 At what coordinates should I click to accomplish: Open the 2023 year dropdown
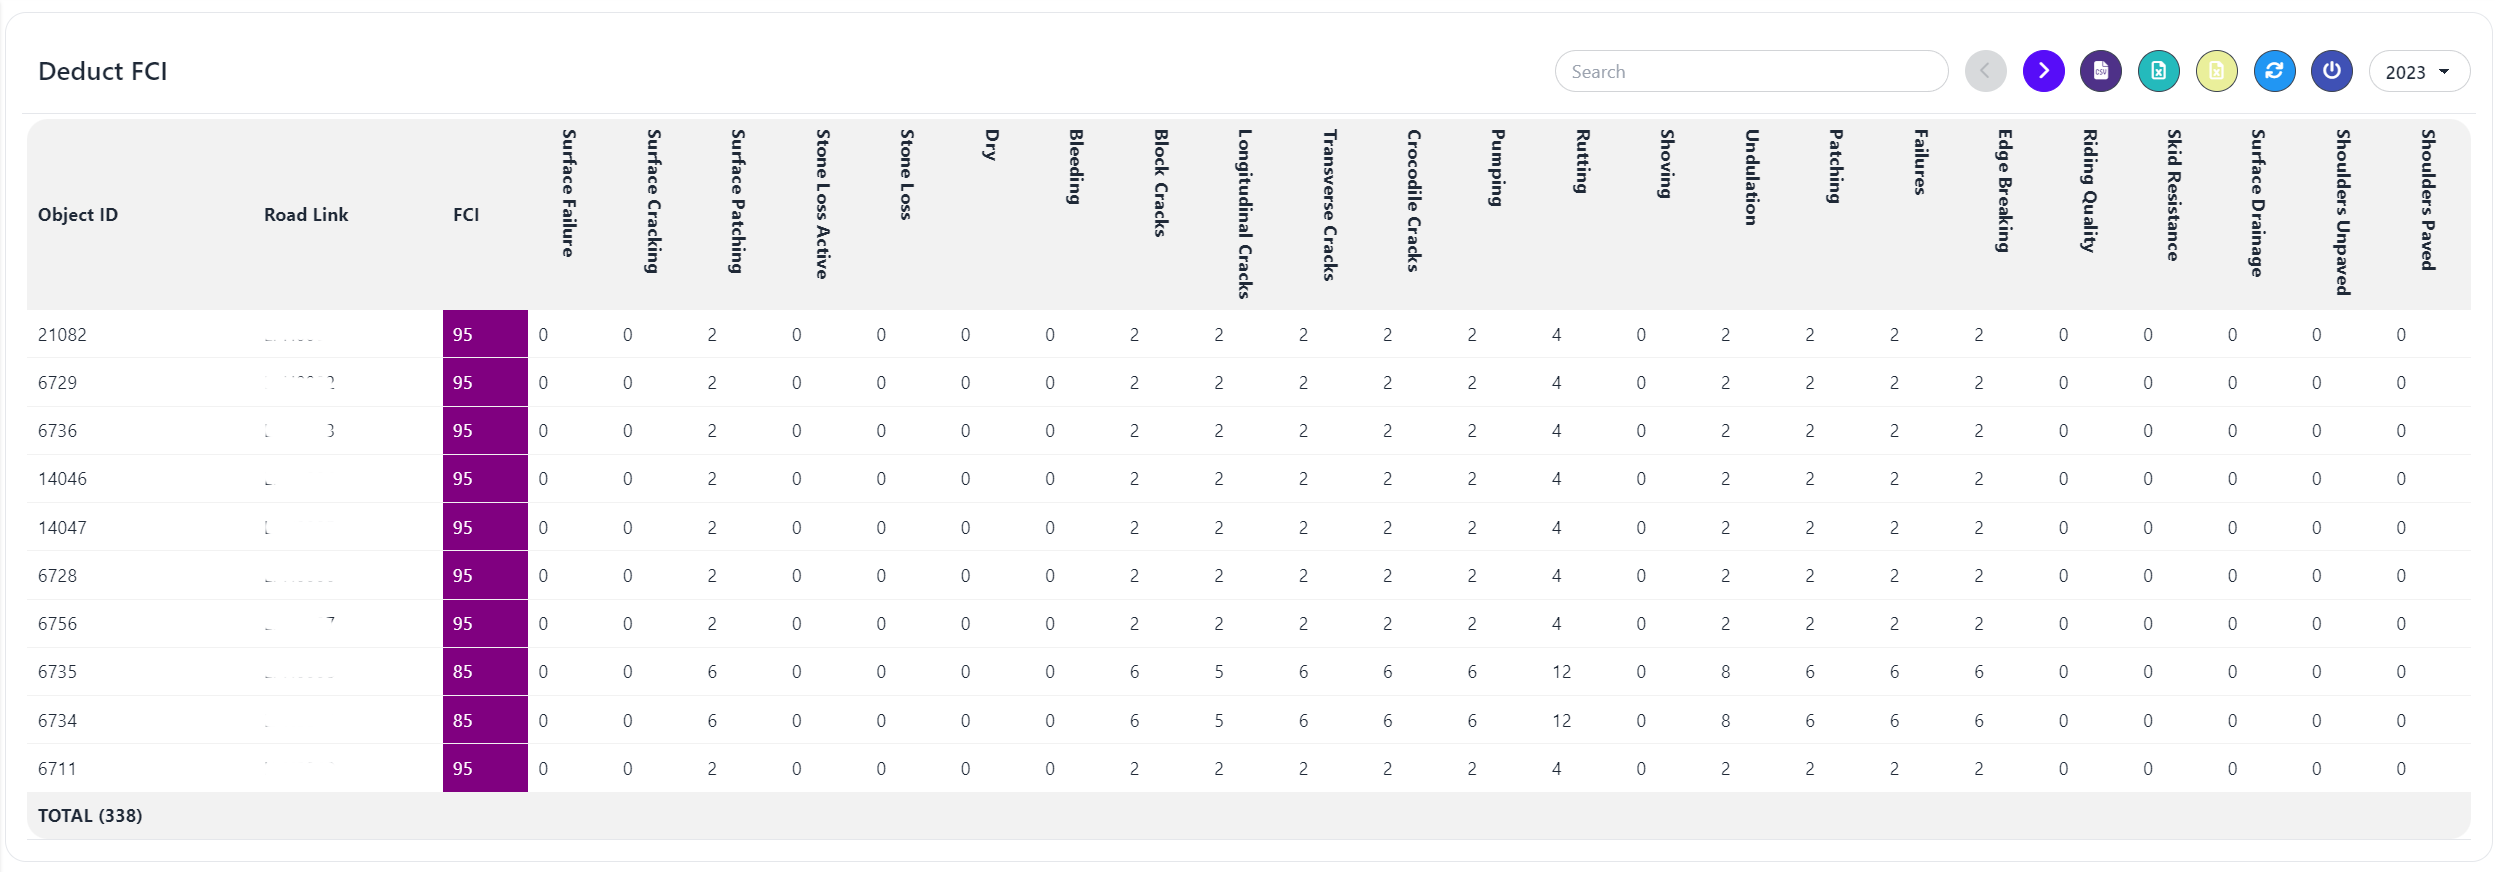(x=2418, y=72)
